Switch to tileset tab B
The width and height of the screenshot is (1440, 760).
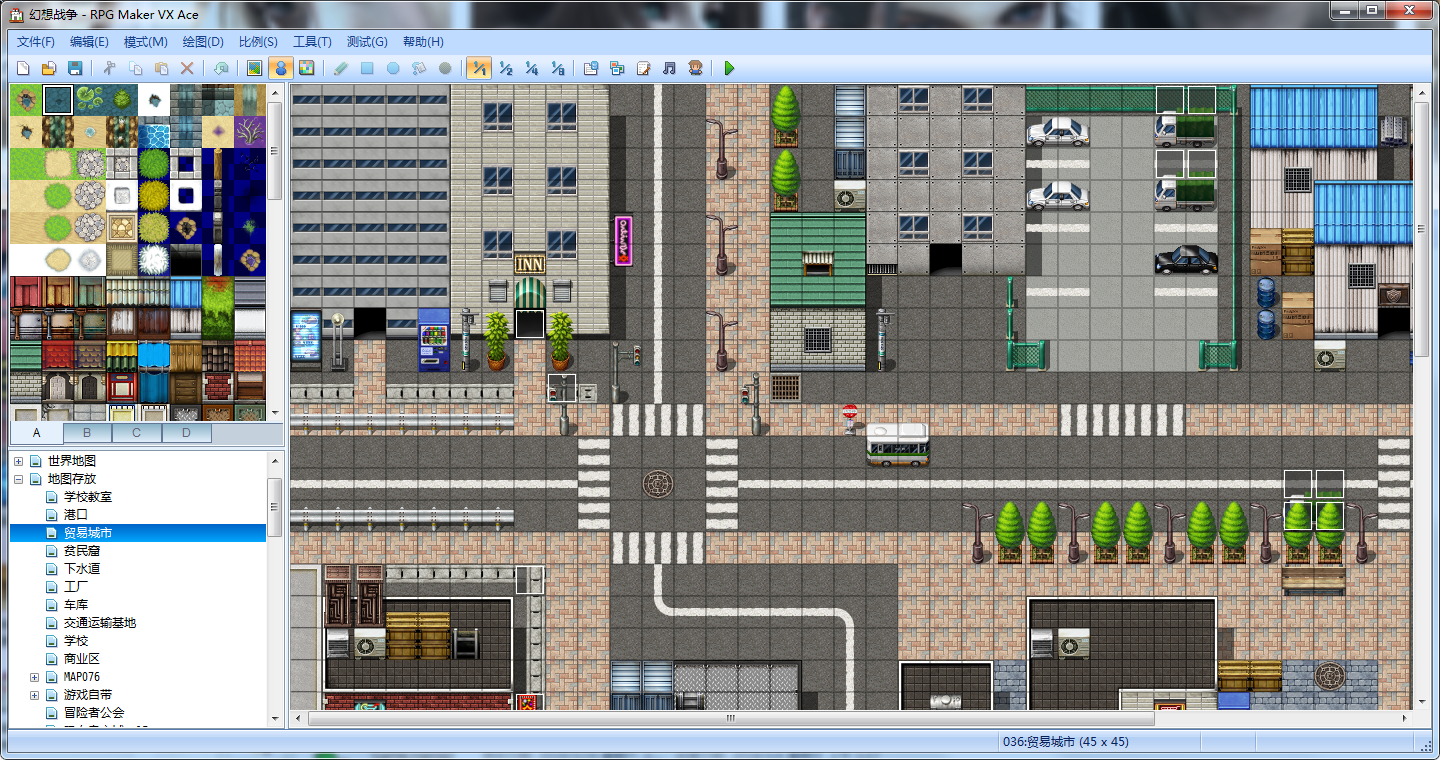coord(87,433)
